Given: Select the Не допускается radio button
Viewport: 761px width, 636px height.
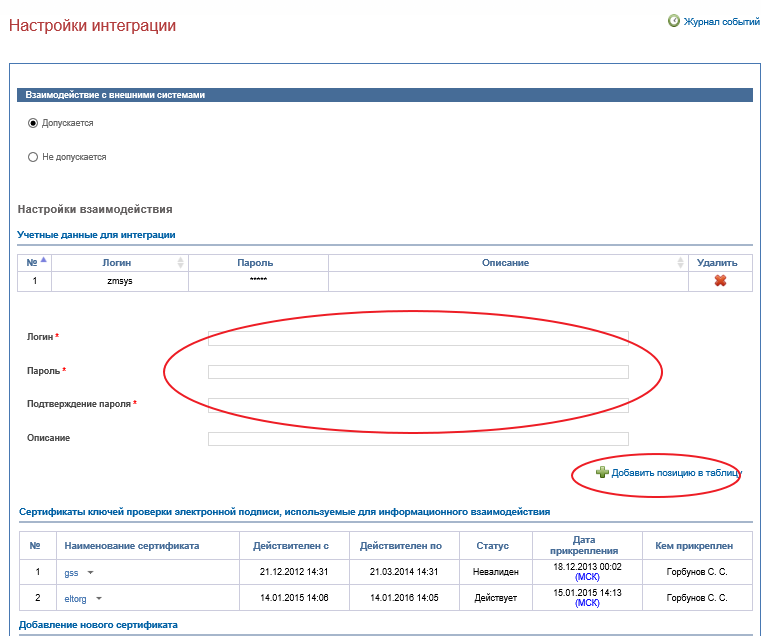Looking at the screenshot, I should coord(33,157).
